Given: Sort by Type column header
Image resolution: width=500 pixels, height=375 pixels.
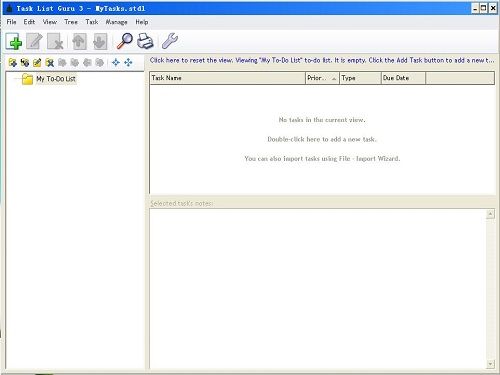Looking at the screenshot, I should [360, 78].
